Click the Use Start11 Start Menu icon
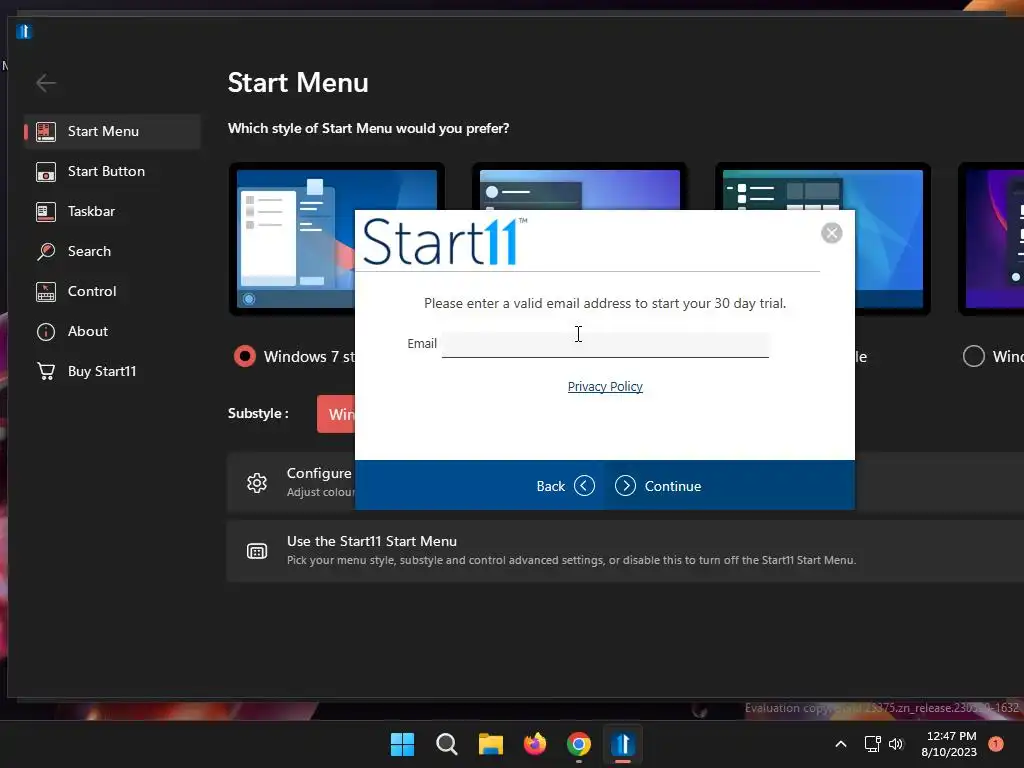Viewport: 1024px width, 768px height. click(x=257, y=551)
